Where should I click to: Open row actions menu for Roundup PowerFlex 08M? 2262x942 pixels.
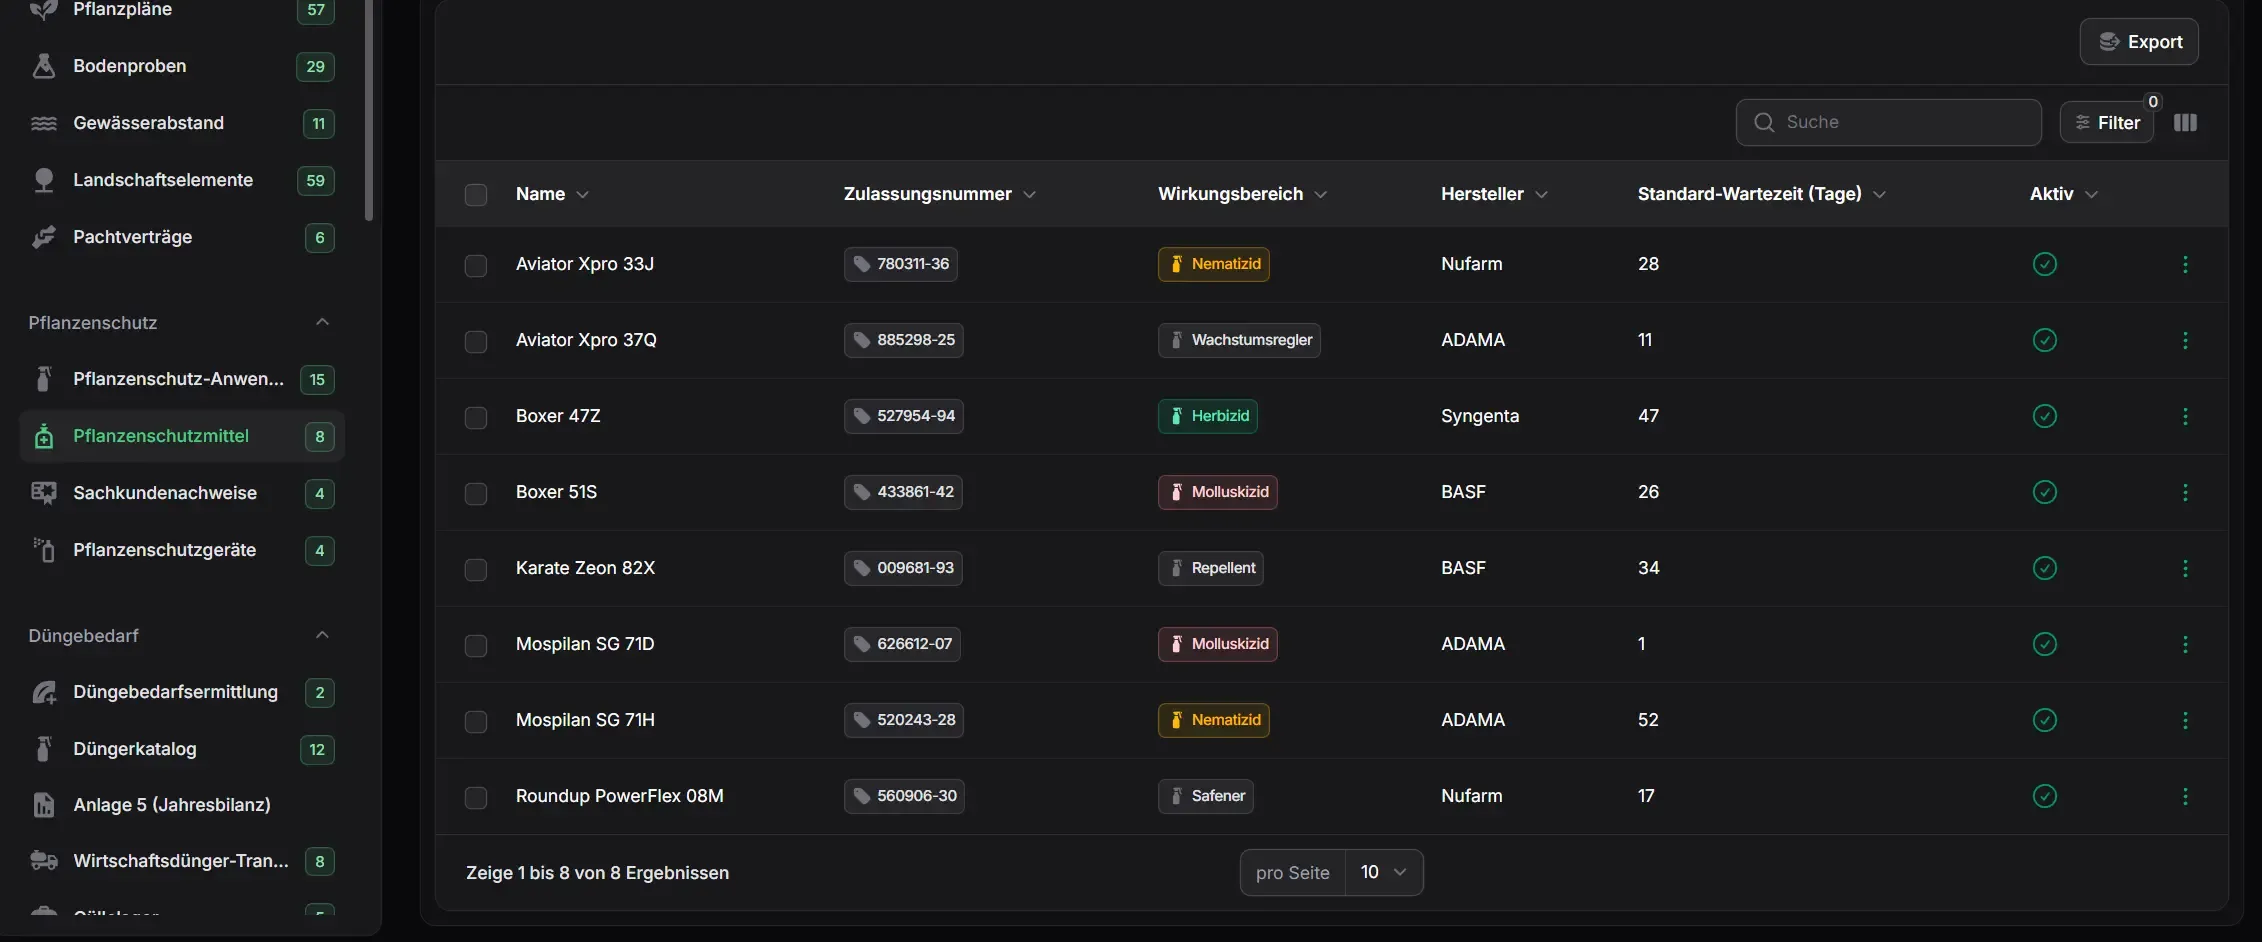click(2185, 796)
